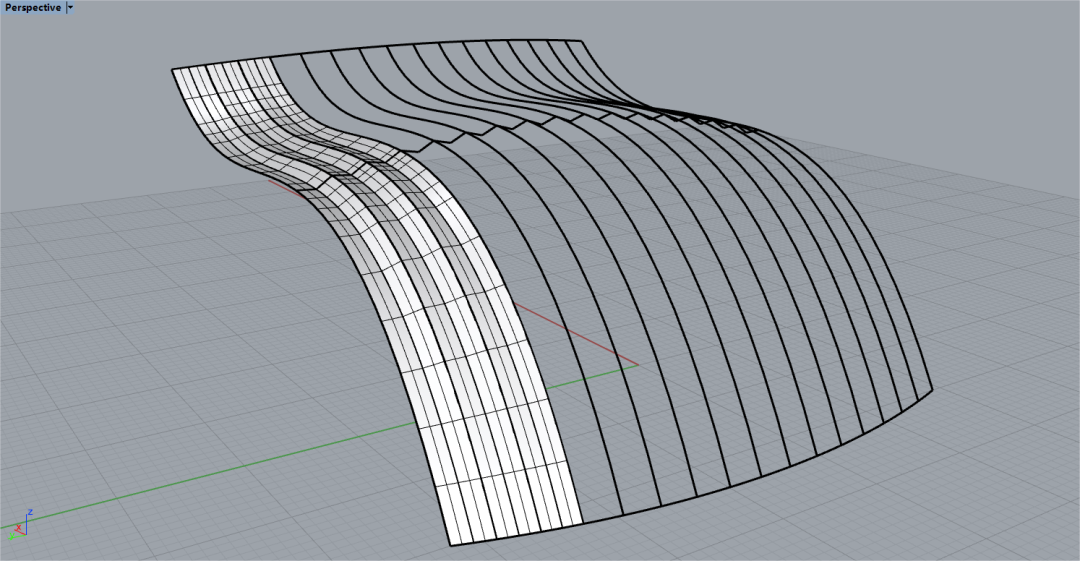Viewport: 1080px width, 561px height.
Task: Click the Perspective viewport title label
Action: [x=32, y=8]
